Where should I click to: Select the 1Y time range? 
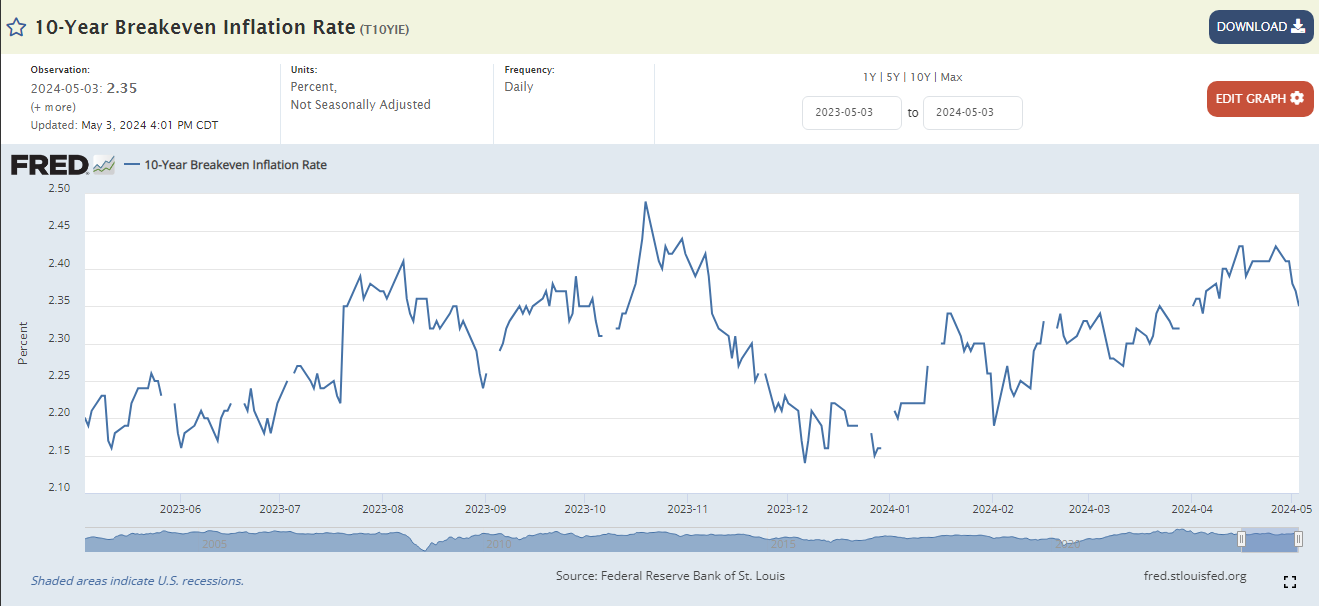pyautogui.click(x=870, y=77)
